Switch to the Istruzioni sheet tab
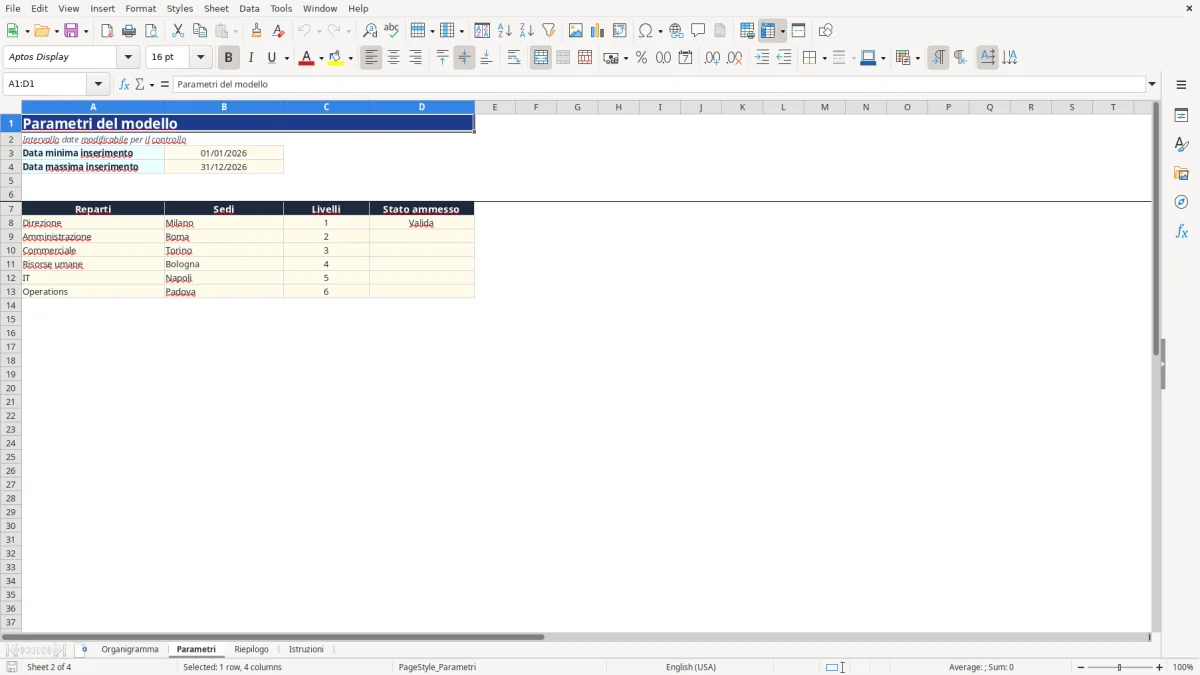Viewport: 1200px width, 675px height. click(306, 649)
